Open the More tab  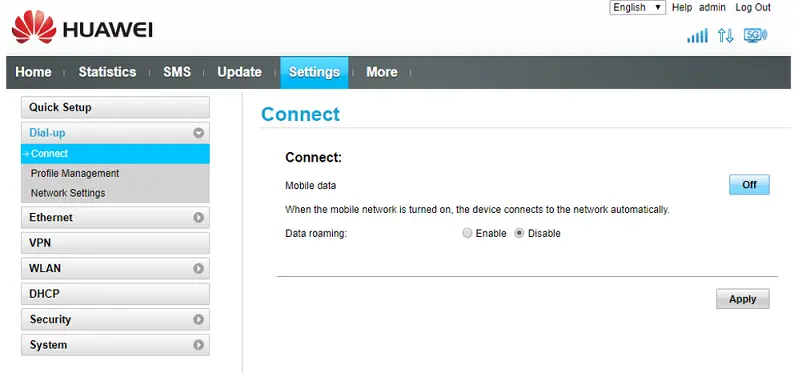pos(382,72)
